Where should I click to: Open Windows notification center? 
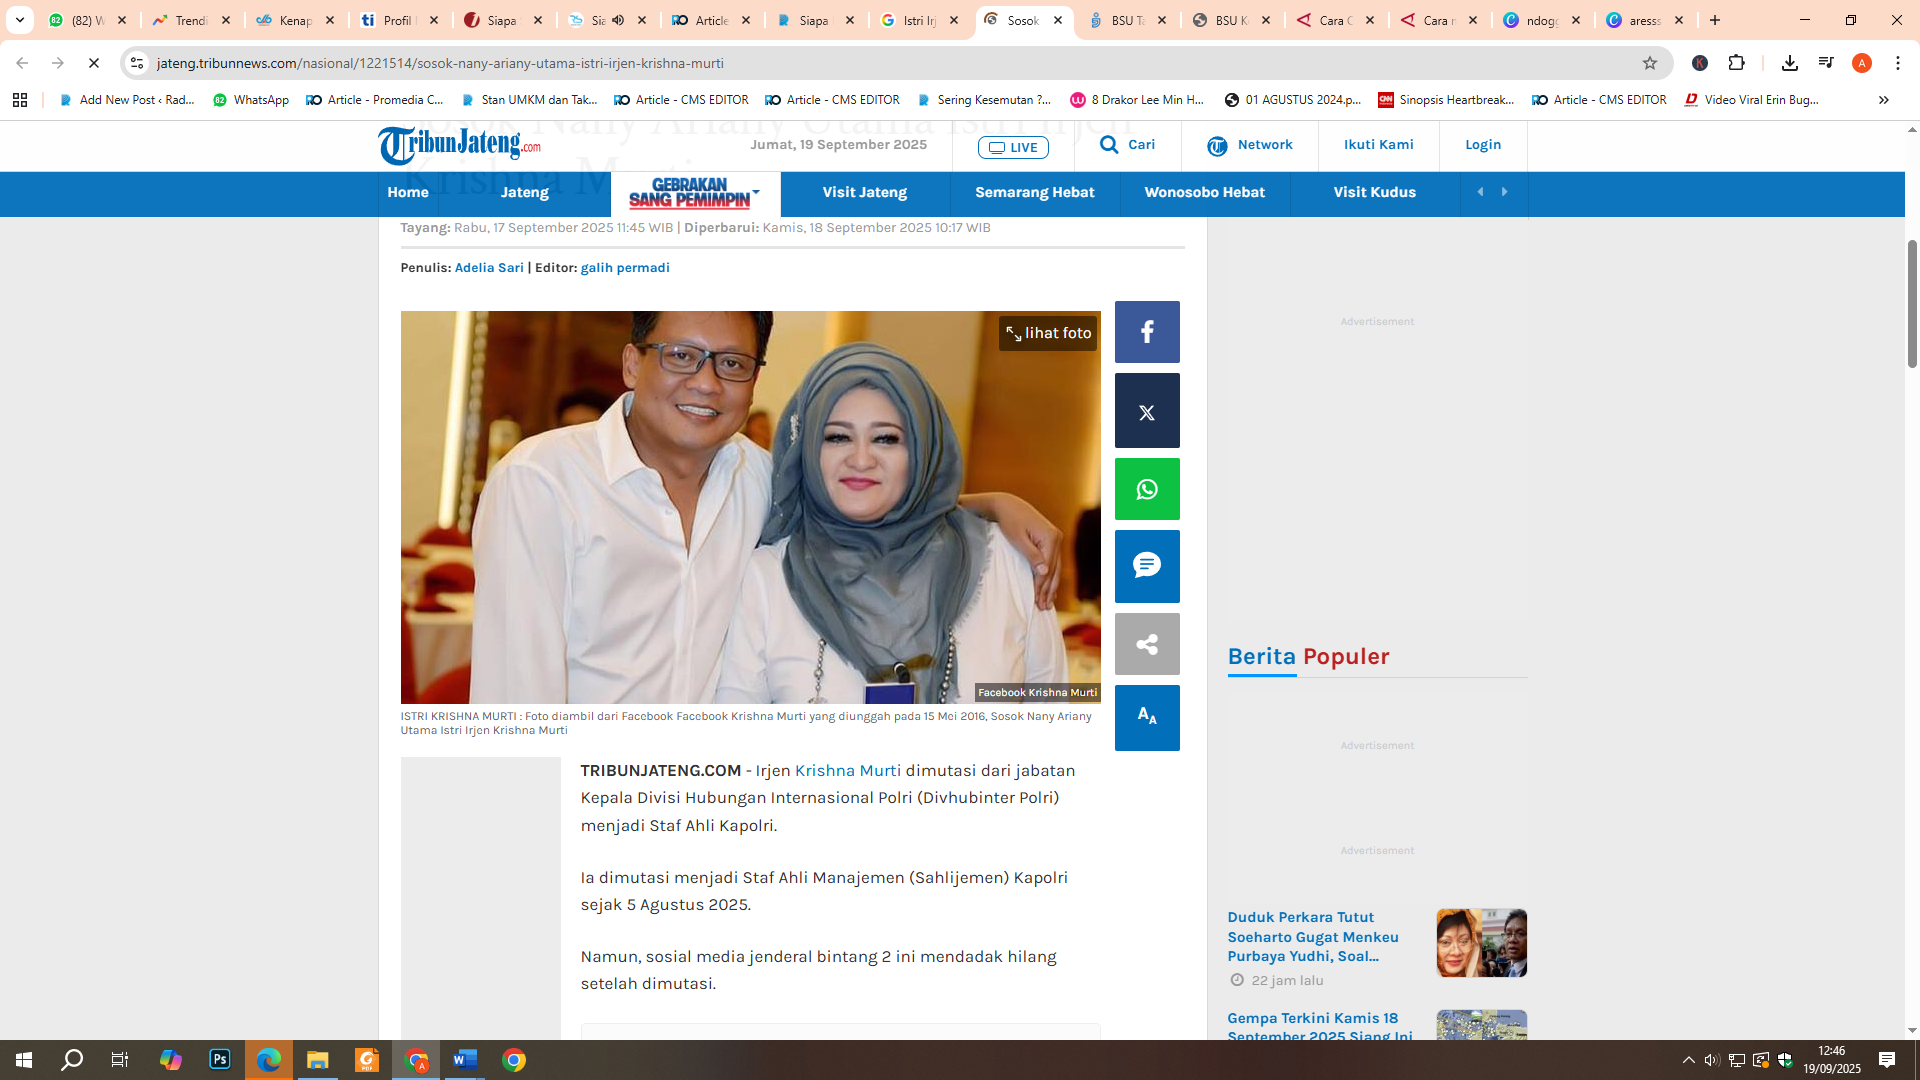point(1887,1060)
